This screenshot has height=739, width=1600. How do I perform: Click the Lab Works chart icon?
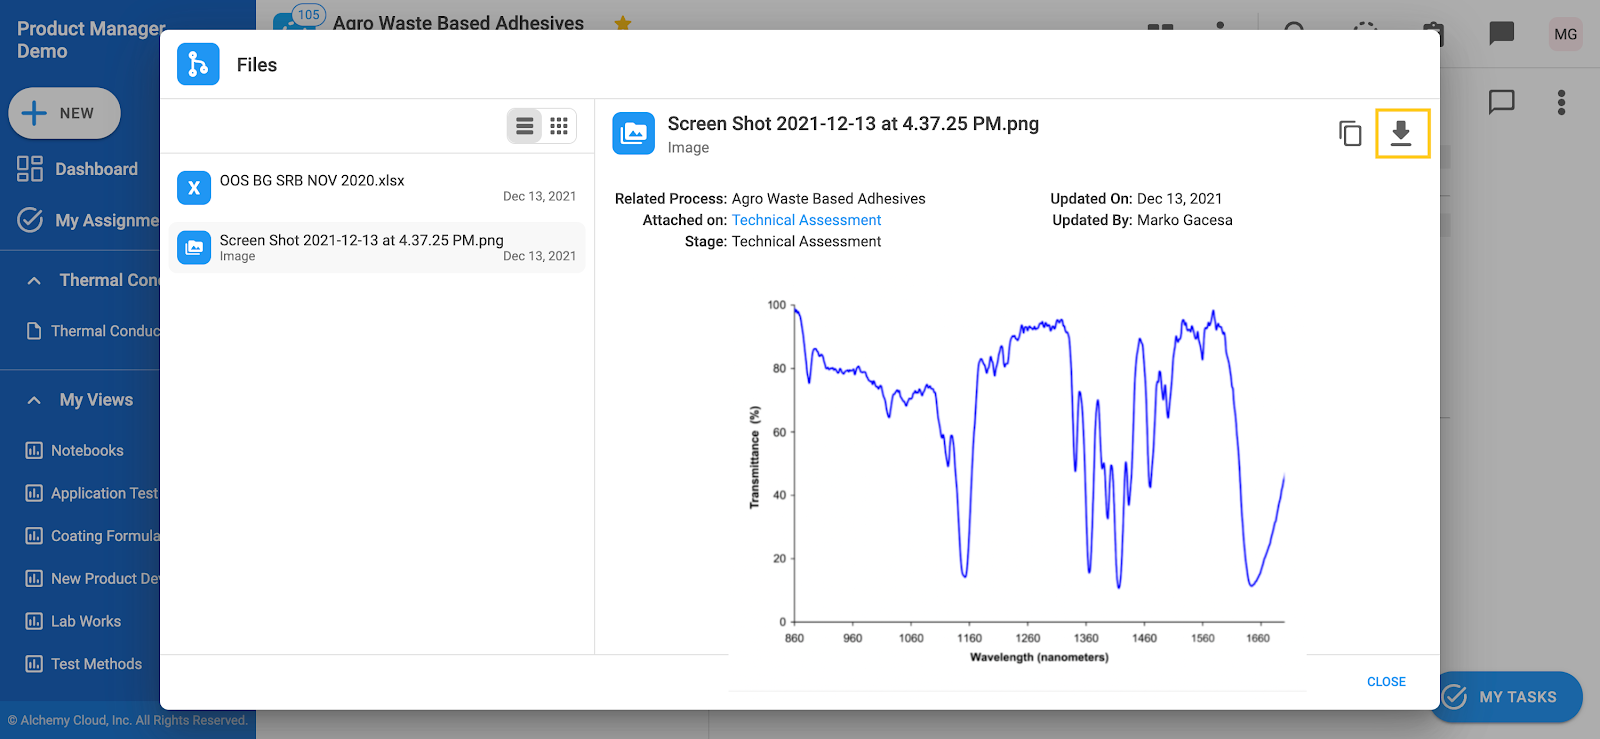(34, 621)
